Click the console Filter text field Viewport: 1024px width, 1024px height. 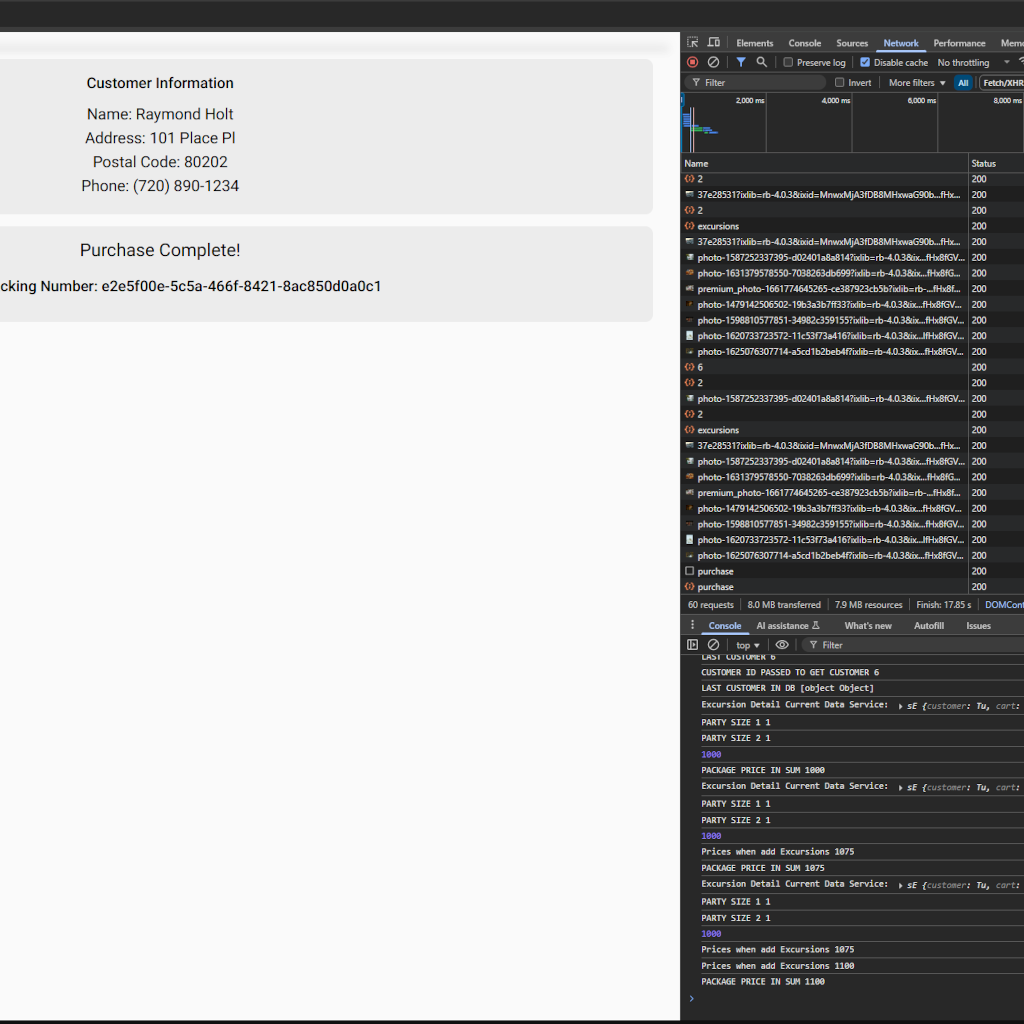(x=914, y=645)
